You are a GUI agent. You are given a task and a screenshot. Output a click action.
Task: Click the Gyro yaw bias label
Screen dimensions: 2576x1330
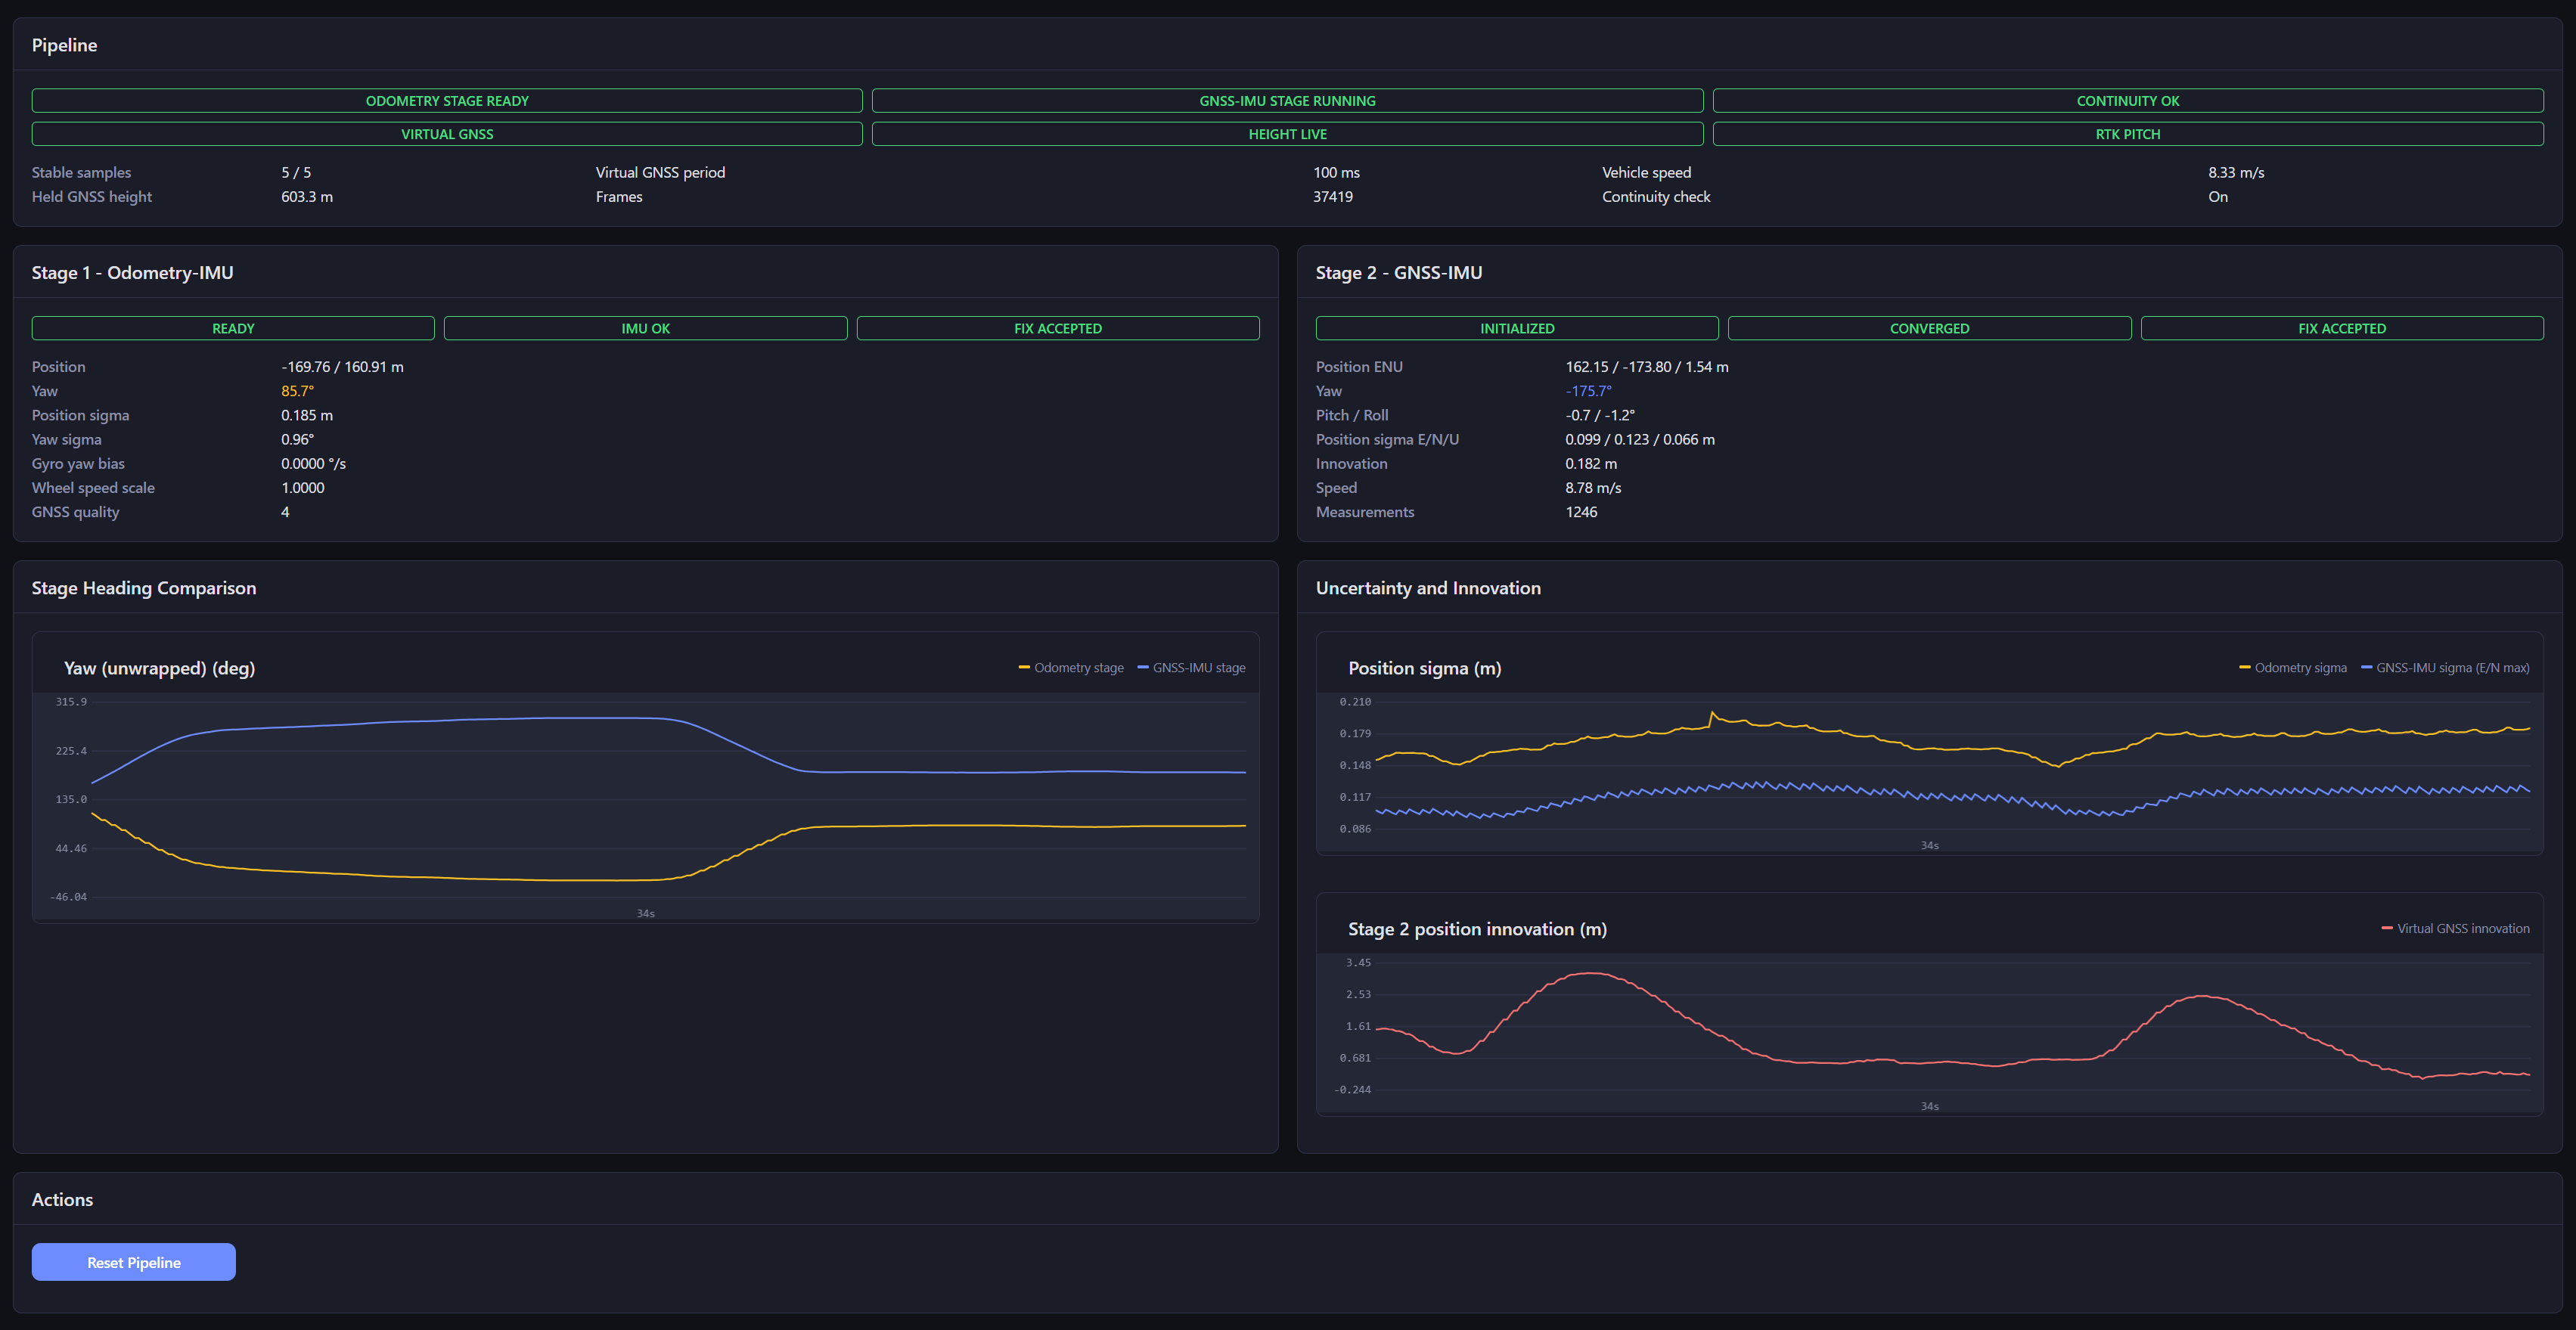click(x=78, y=464)
